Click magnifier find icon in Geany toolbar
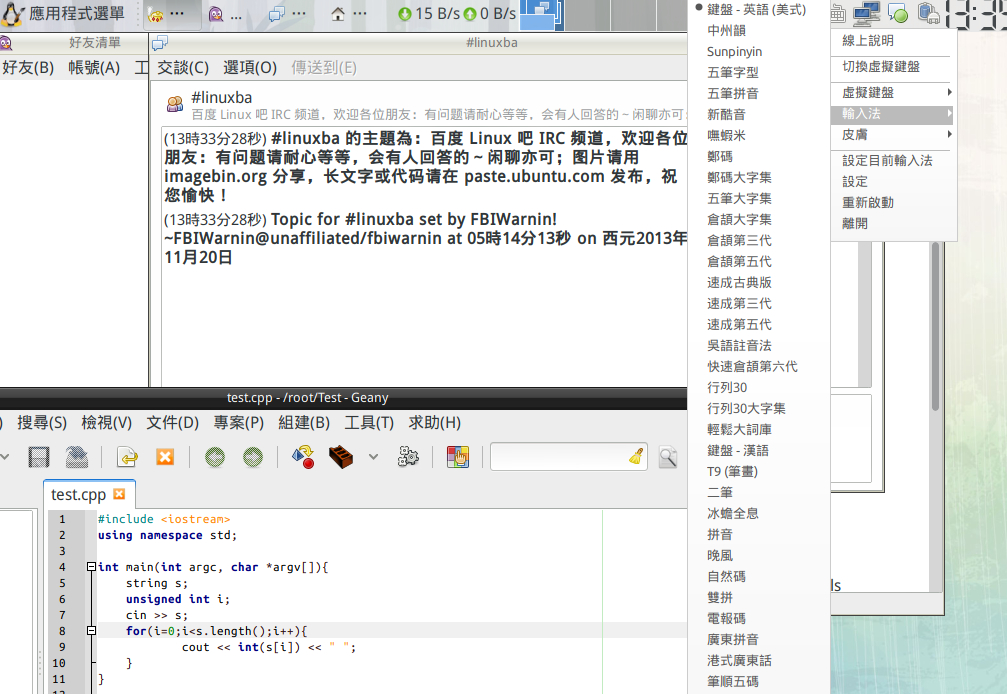Viewport: 1007px width, 694px height. (668, 457)
